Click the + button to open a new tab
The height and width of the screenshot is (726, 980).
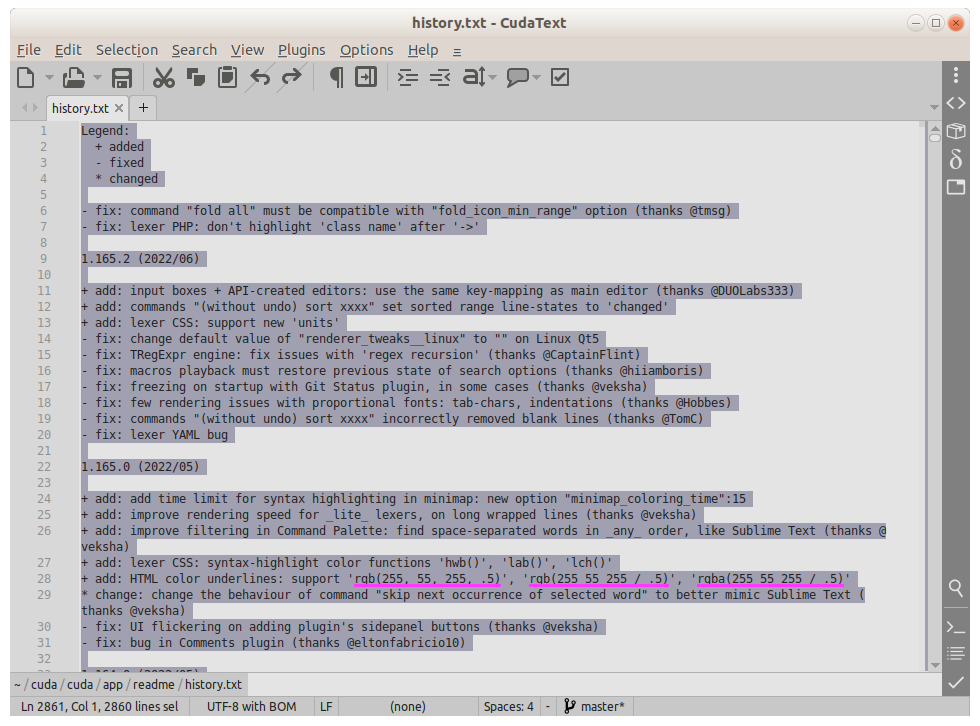coord(142,108)
